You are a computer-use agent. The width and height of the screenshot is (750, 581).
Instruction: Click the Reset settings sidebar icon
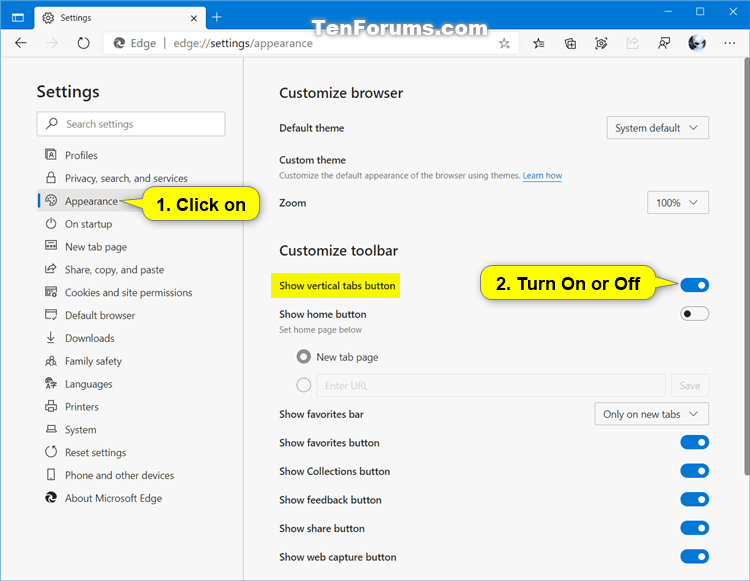click(x=51, y=451)
